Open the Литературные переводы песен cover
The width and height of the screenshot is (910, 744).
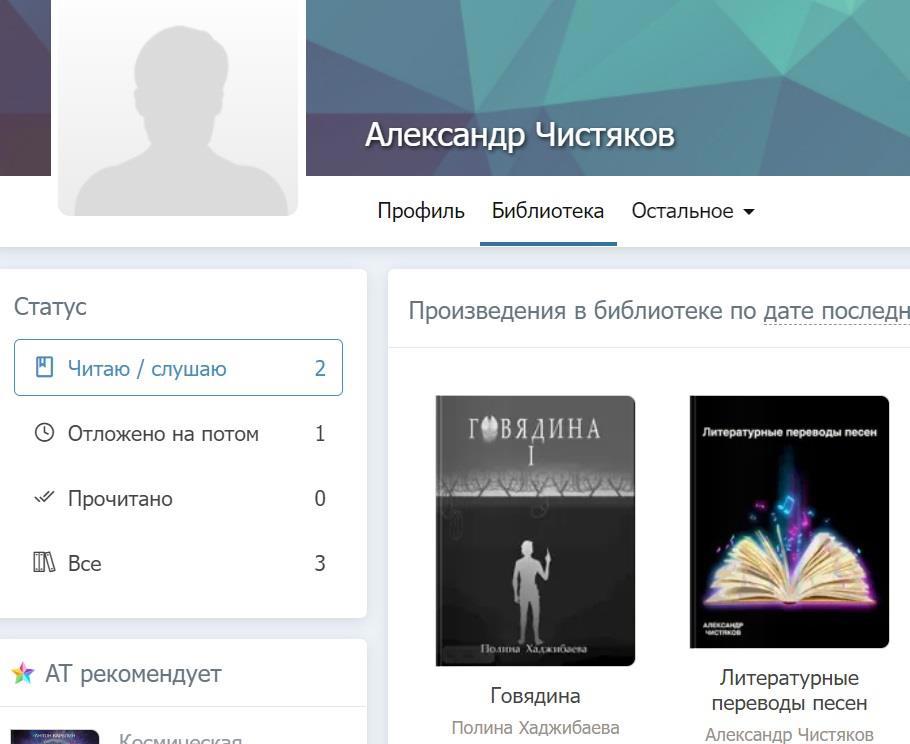pos(789,522)
